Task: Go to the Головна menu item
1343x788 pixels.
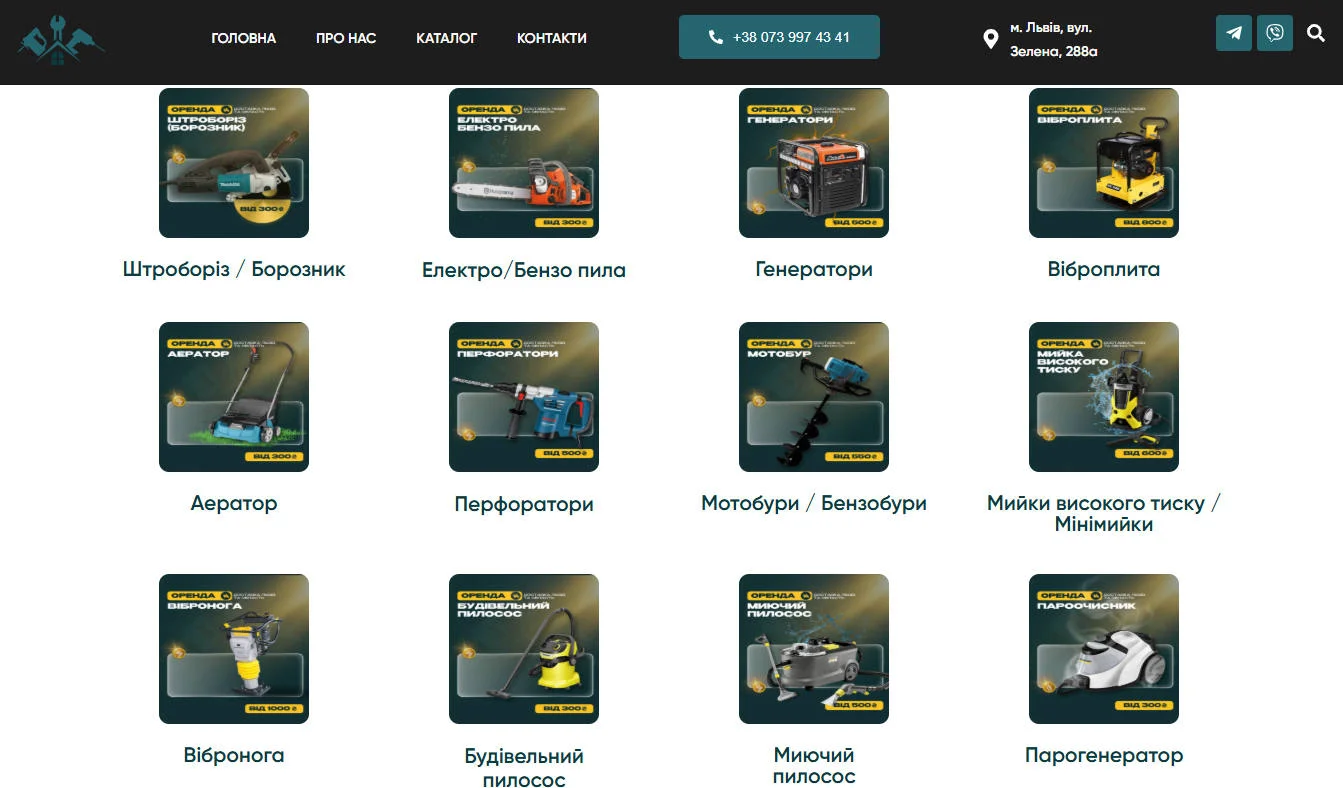Action: [244, 38]
